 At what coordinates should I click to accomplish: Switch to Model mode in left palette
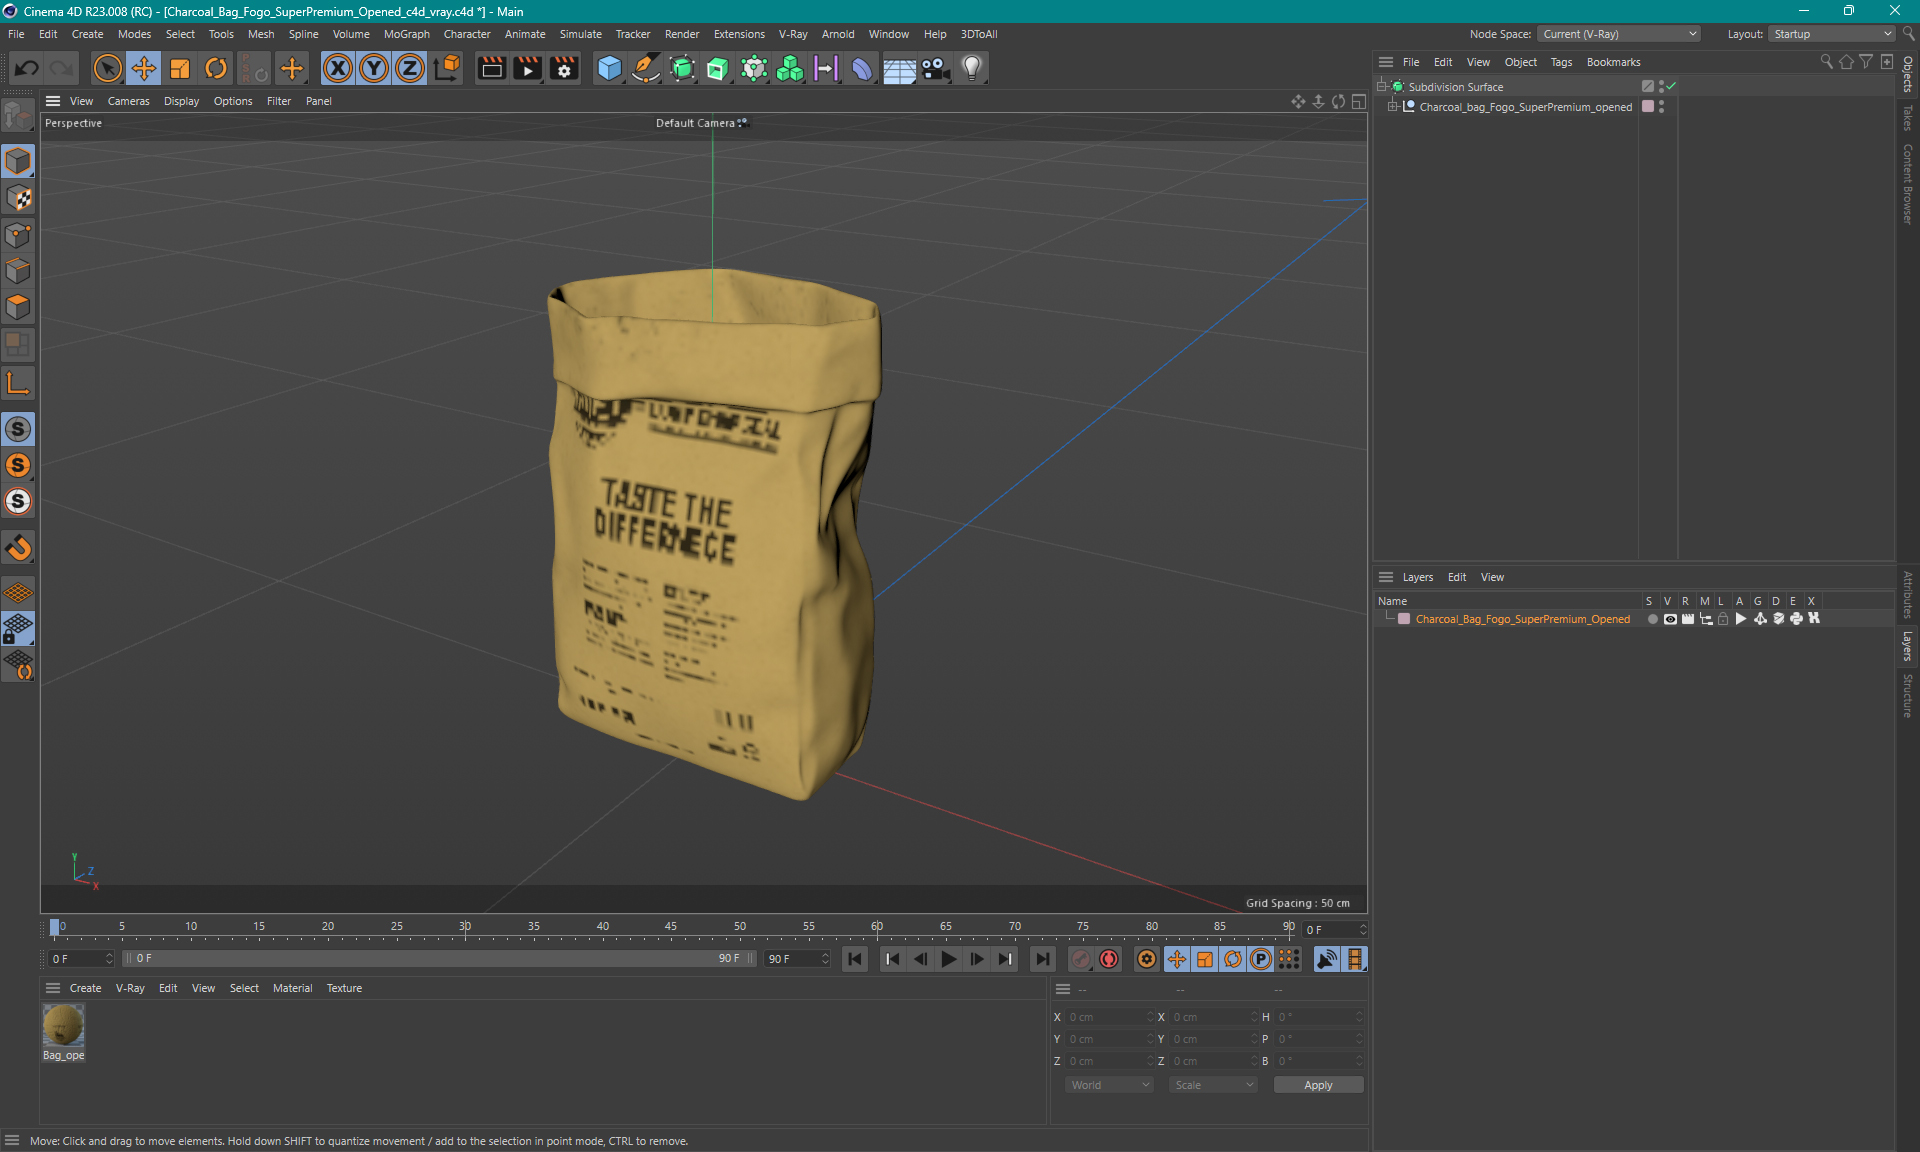click(18, 161)
